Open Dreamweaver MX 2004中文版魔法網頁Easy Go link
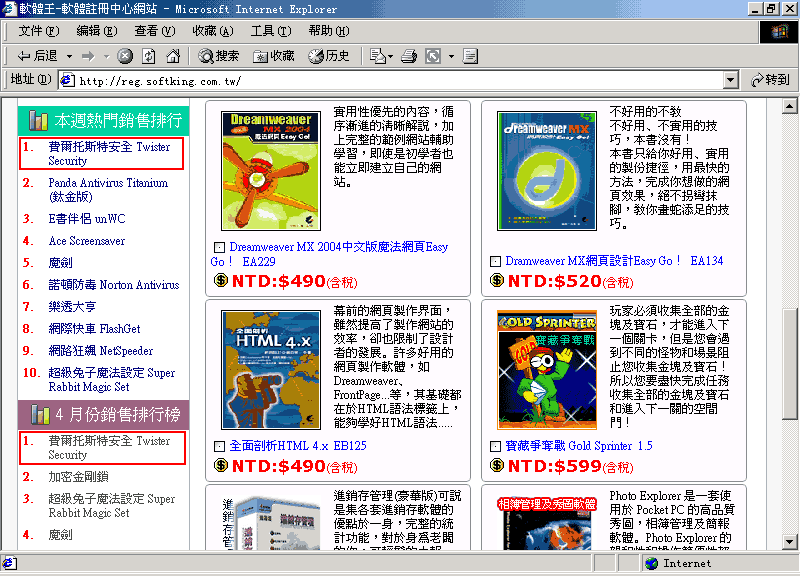The height and width of the screenshot is (576, 800). click(x=329, y=254)
